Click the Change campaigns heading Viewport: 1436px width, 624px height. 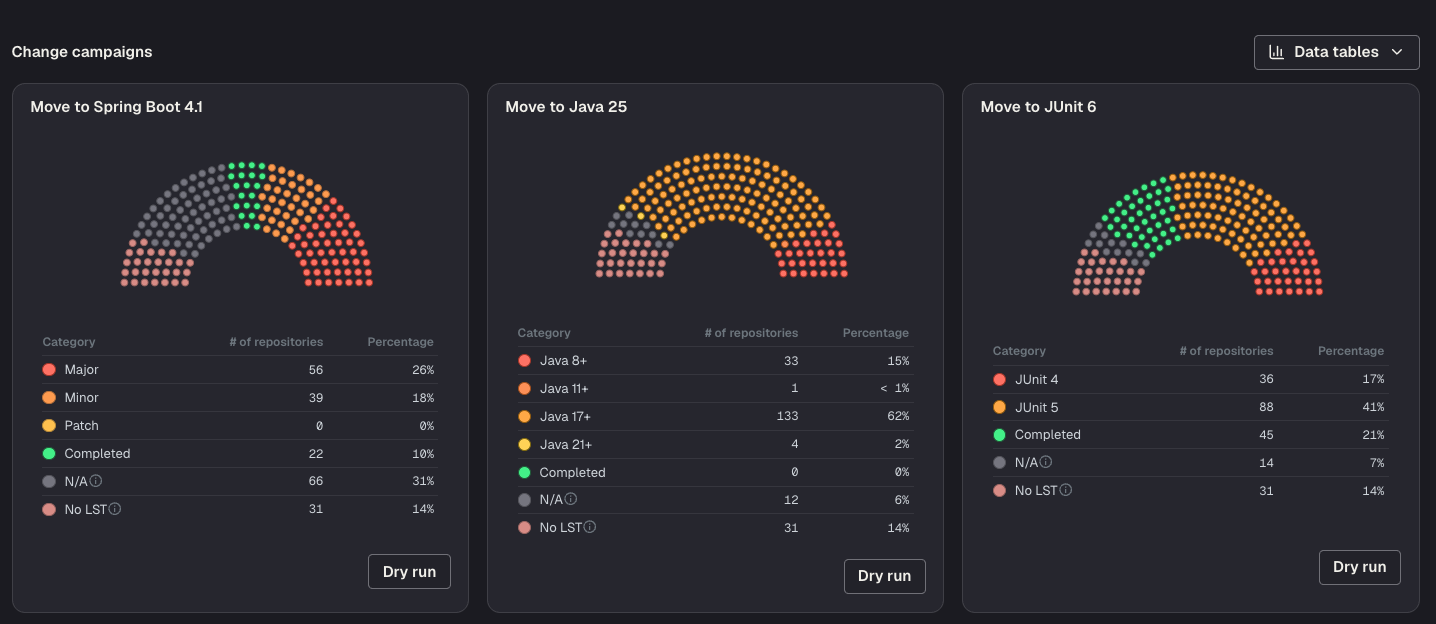tap(82, 52)
